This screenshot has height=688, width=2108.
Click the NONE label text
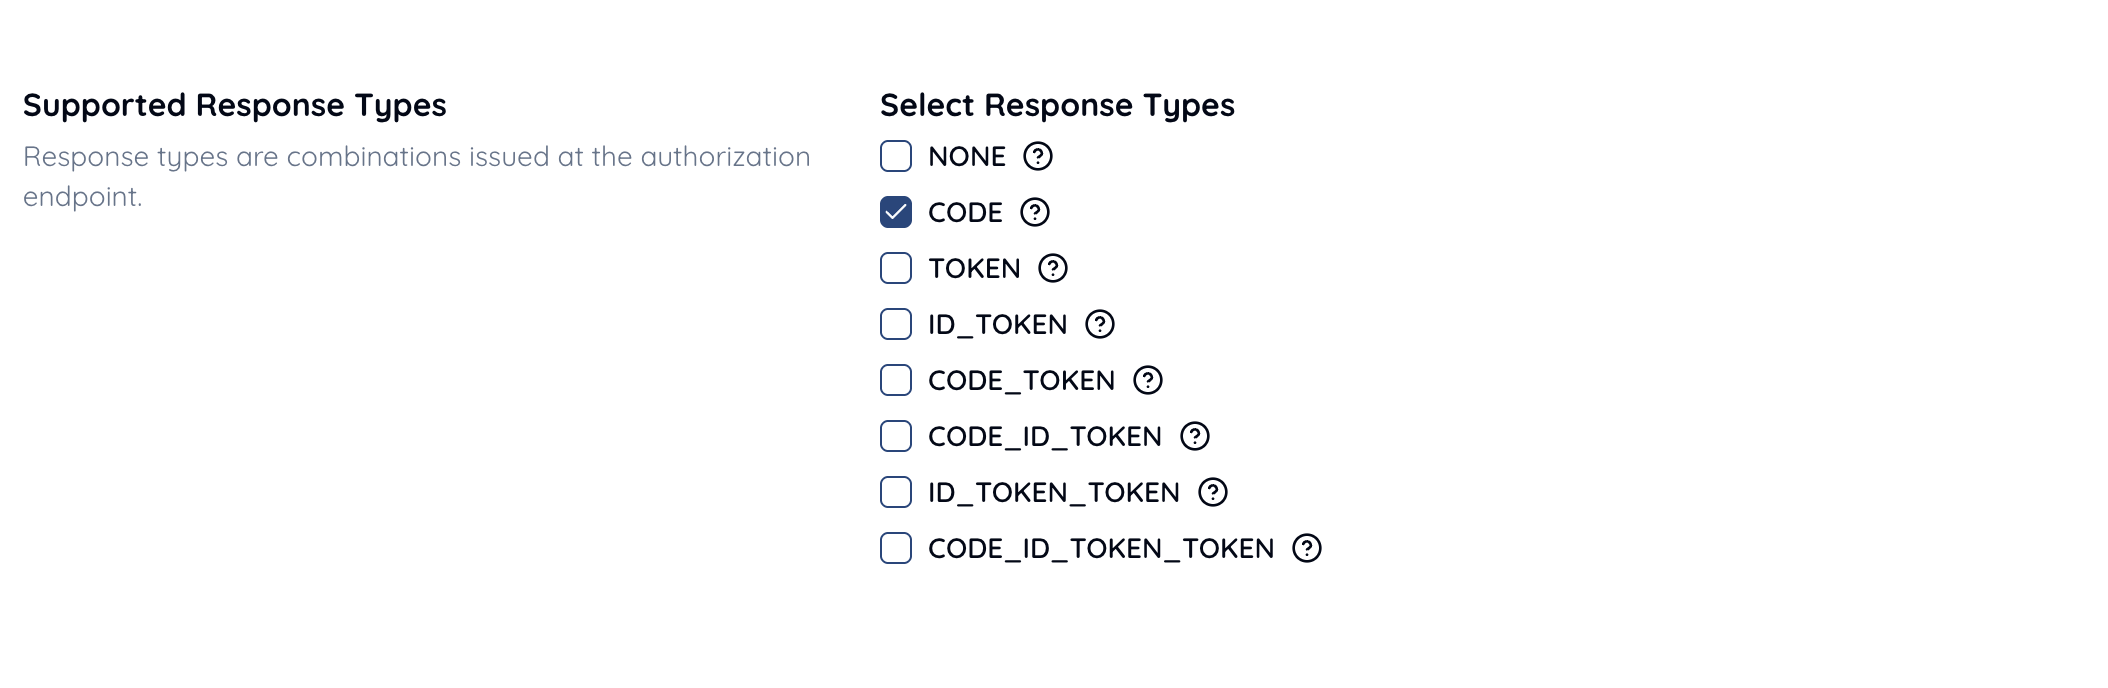(967, 157)
